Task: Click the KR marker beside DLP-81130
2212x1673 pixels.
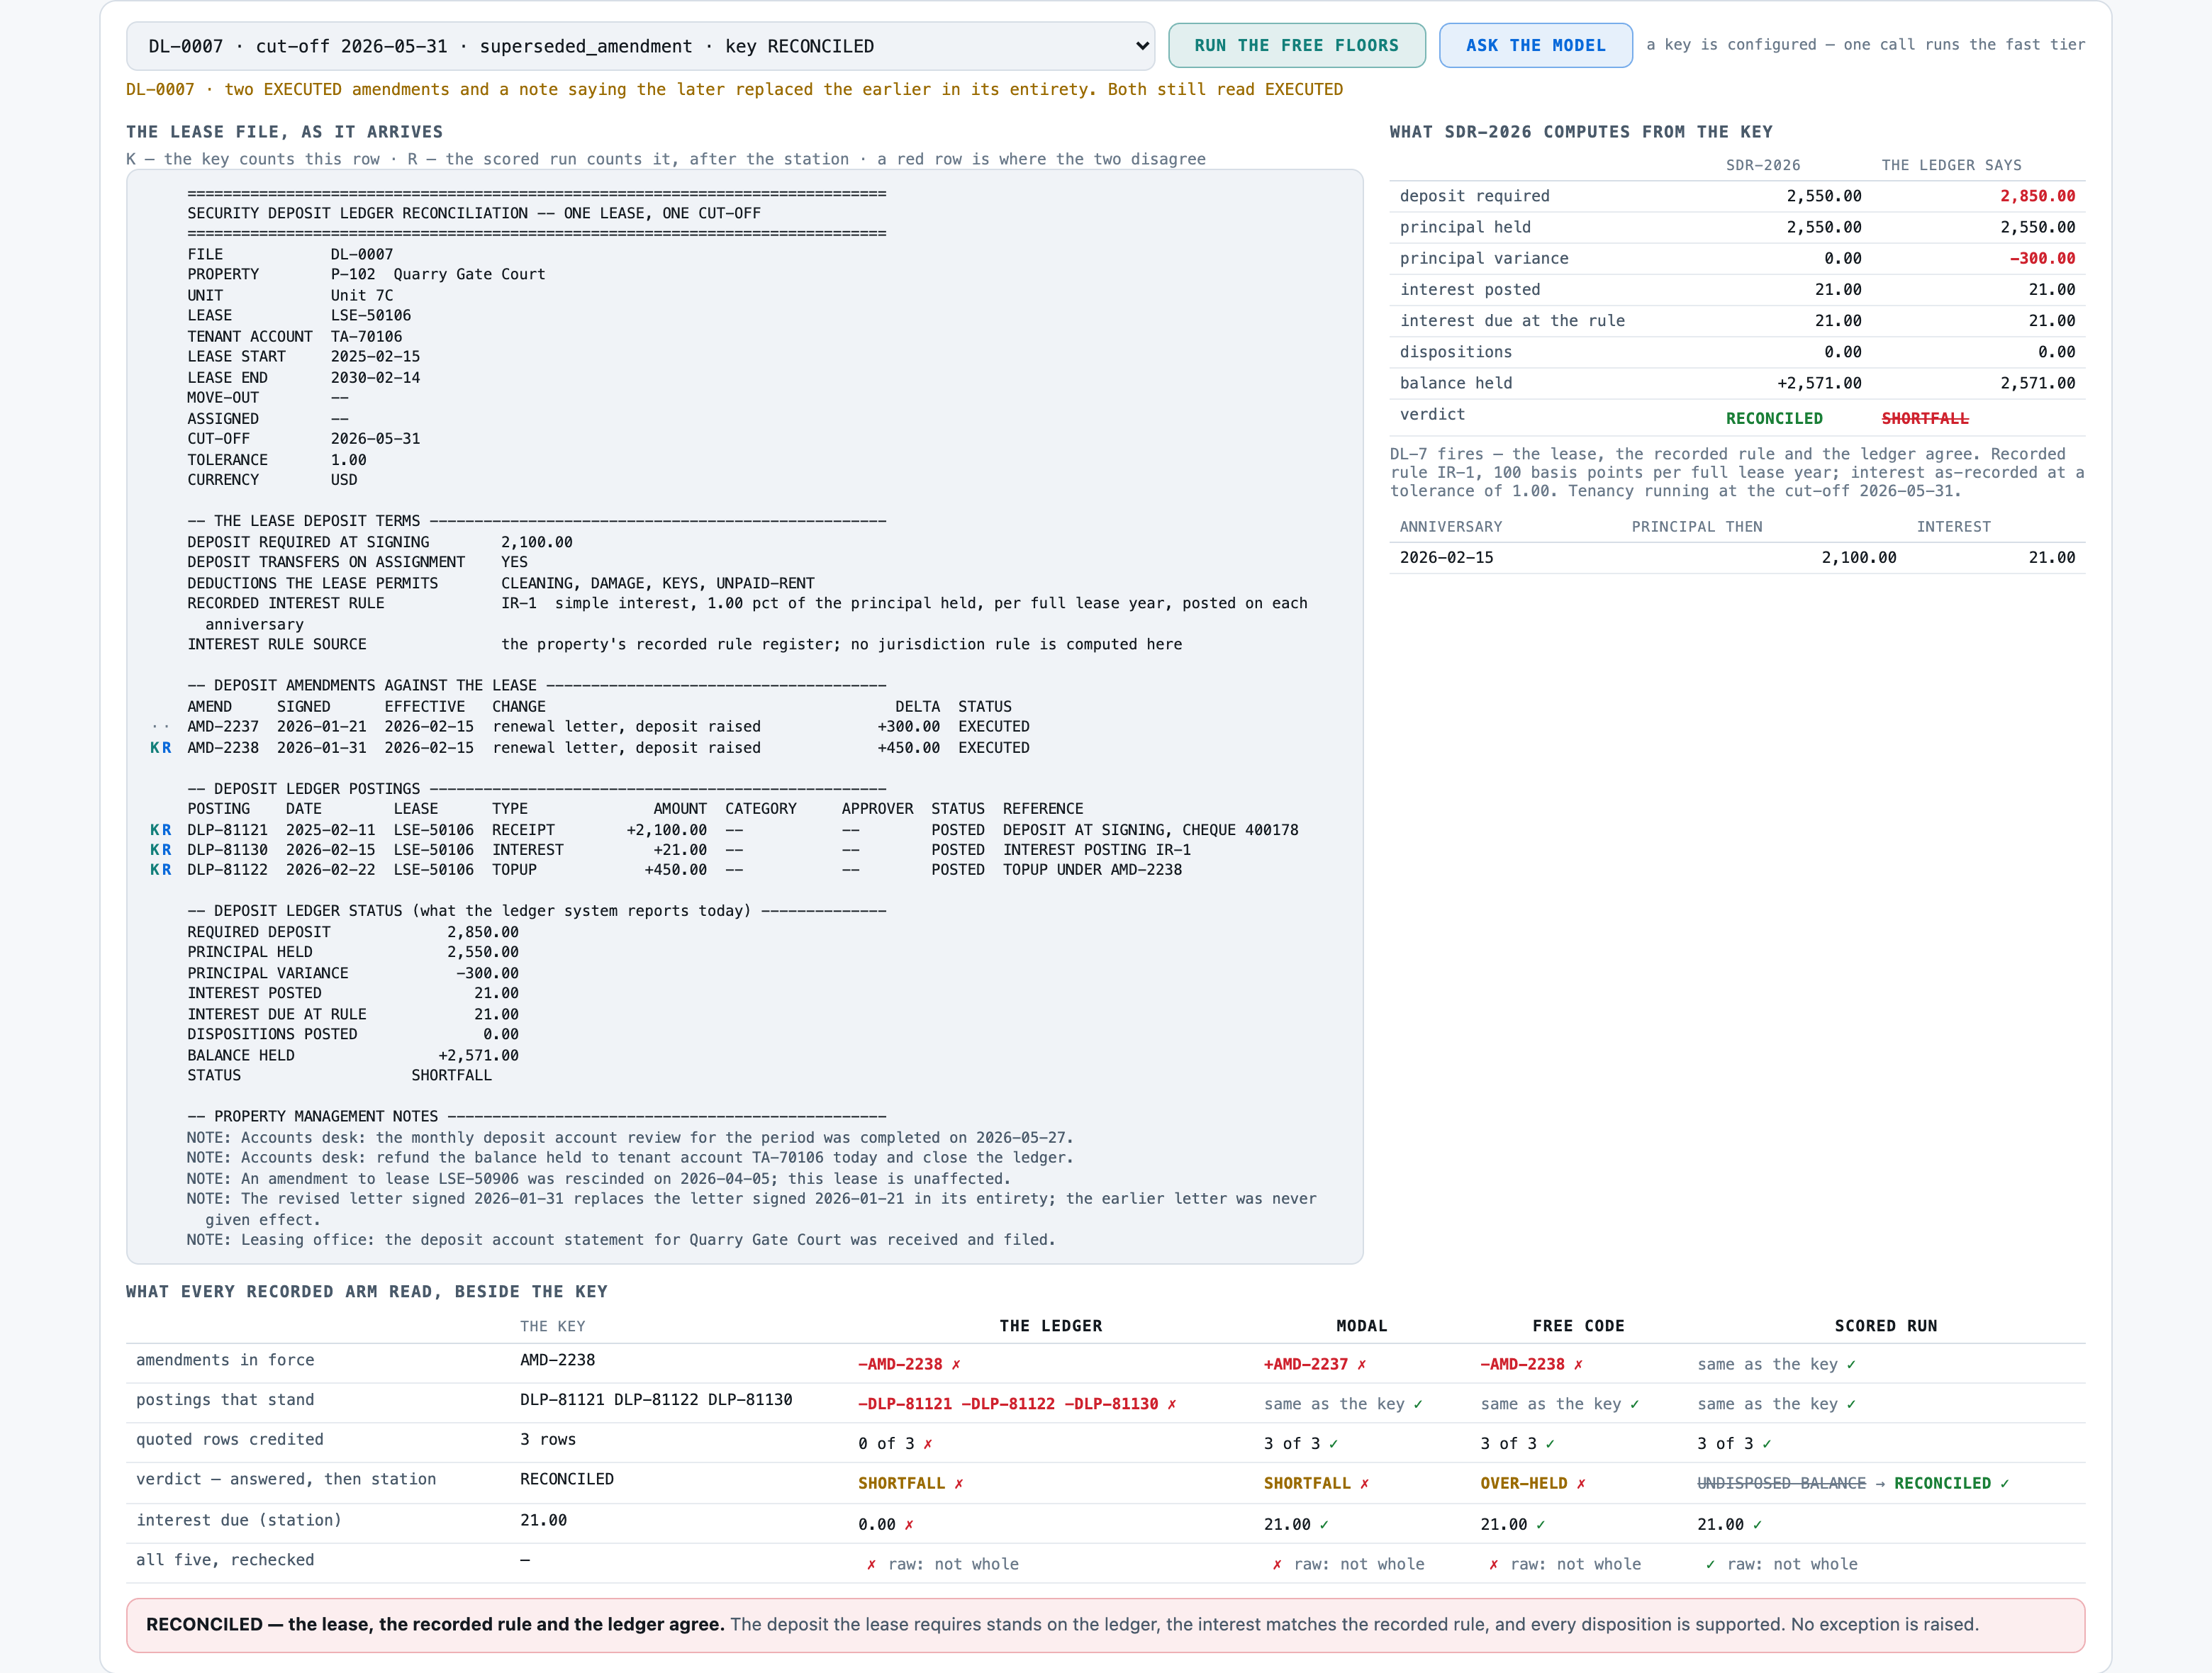Action: tap(160, 850)
